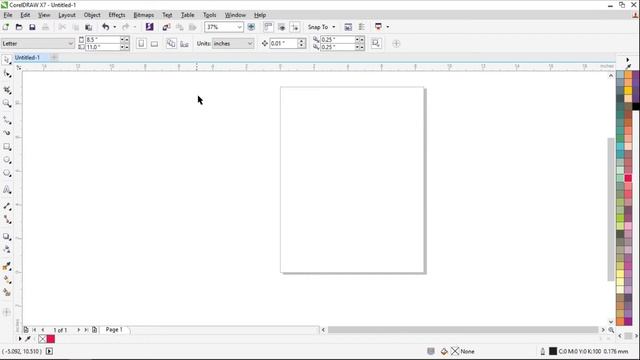Click the Paste icon

(89, 27)
